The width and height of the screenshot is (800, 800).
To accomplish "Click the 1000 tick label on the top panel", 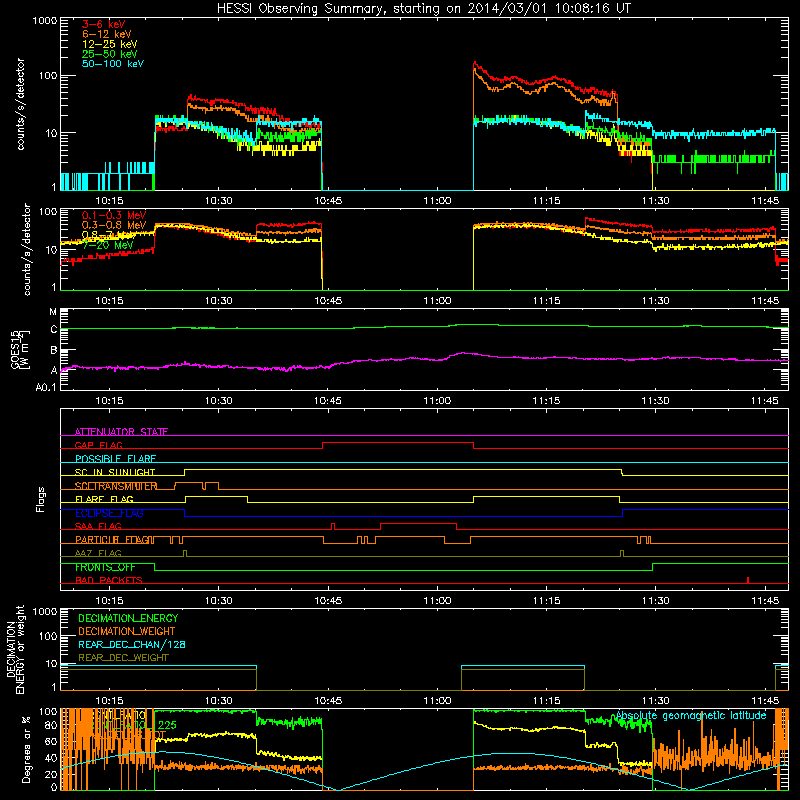I will tap(45, 21).
